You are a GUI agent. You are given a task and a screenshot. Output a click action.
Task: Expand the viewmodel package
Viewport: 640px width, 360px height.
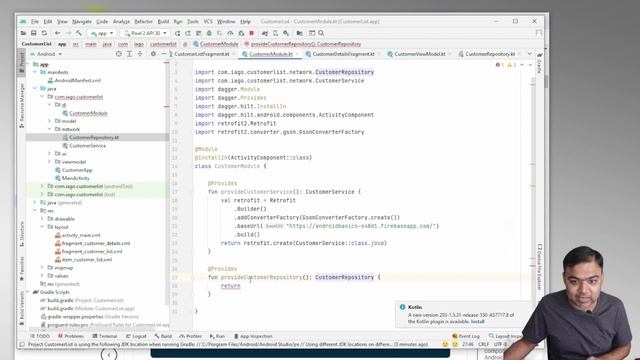coord(50,162)
